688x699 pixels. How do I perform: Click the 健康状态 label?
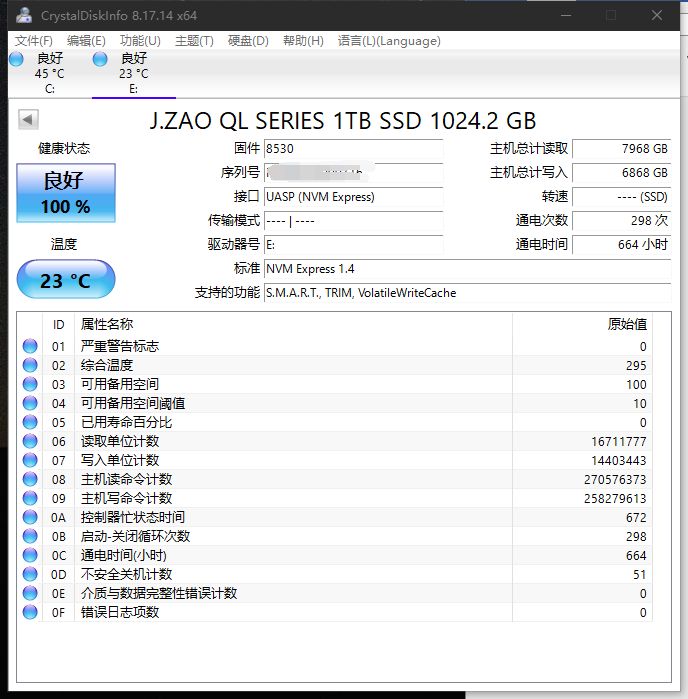64,148
